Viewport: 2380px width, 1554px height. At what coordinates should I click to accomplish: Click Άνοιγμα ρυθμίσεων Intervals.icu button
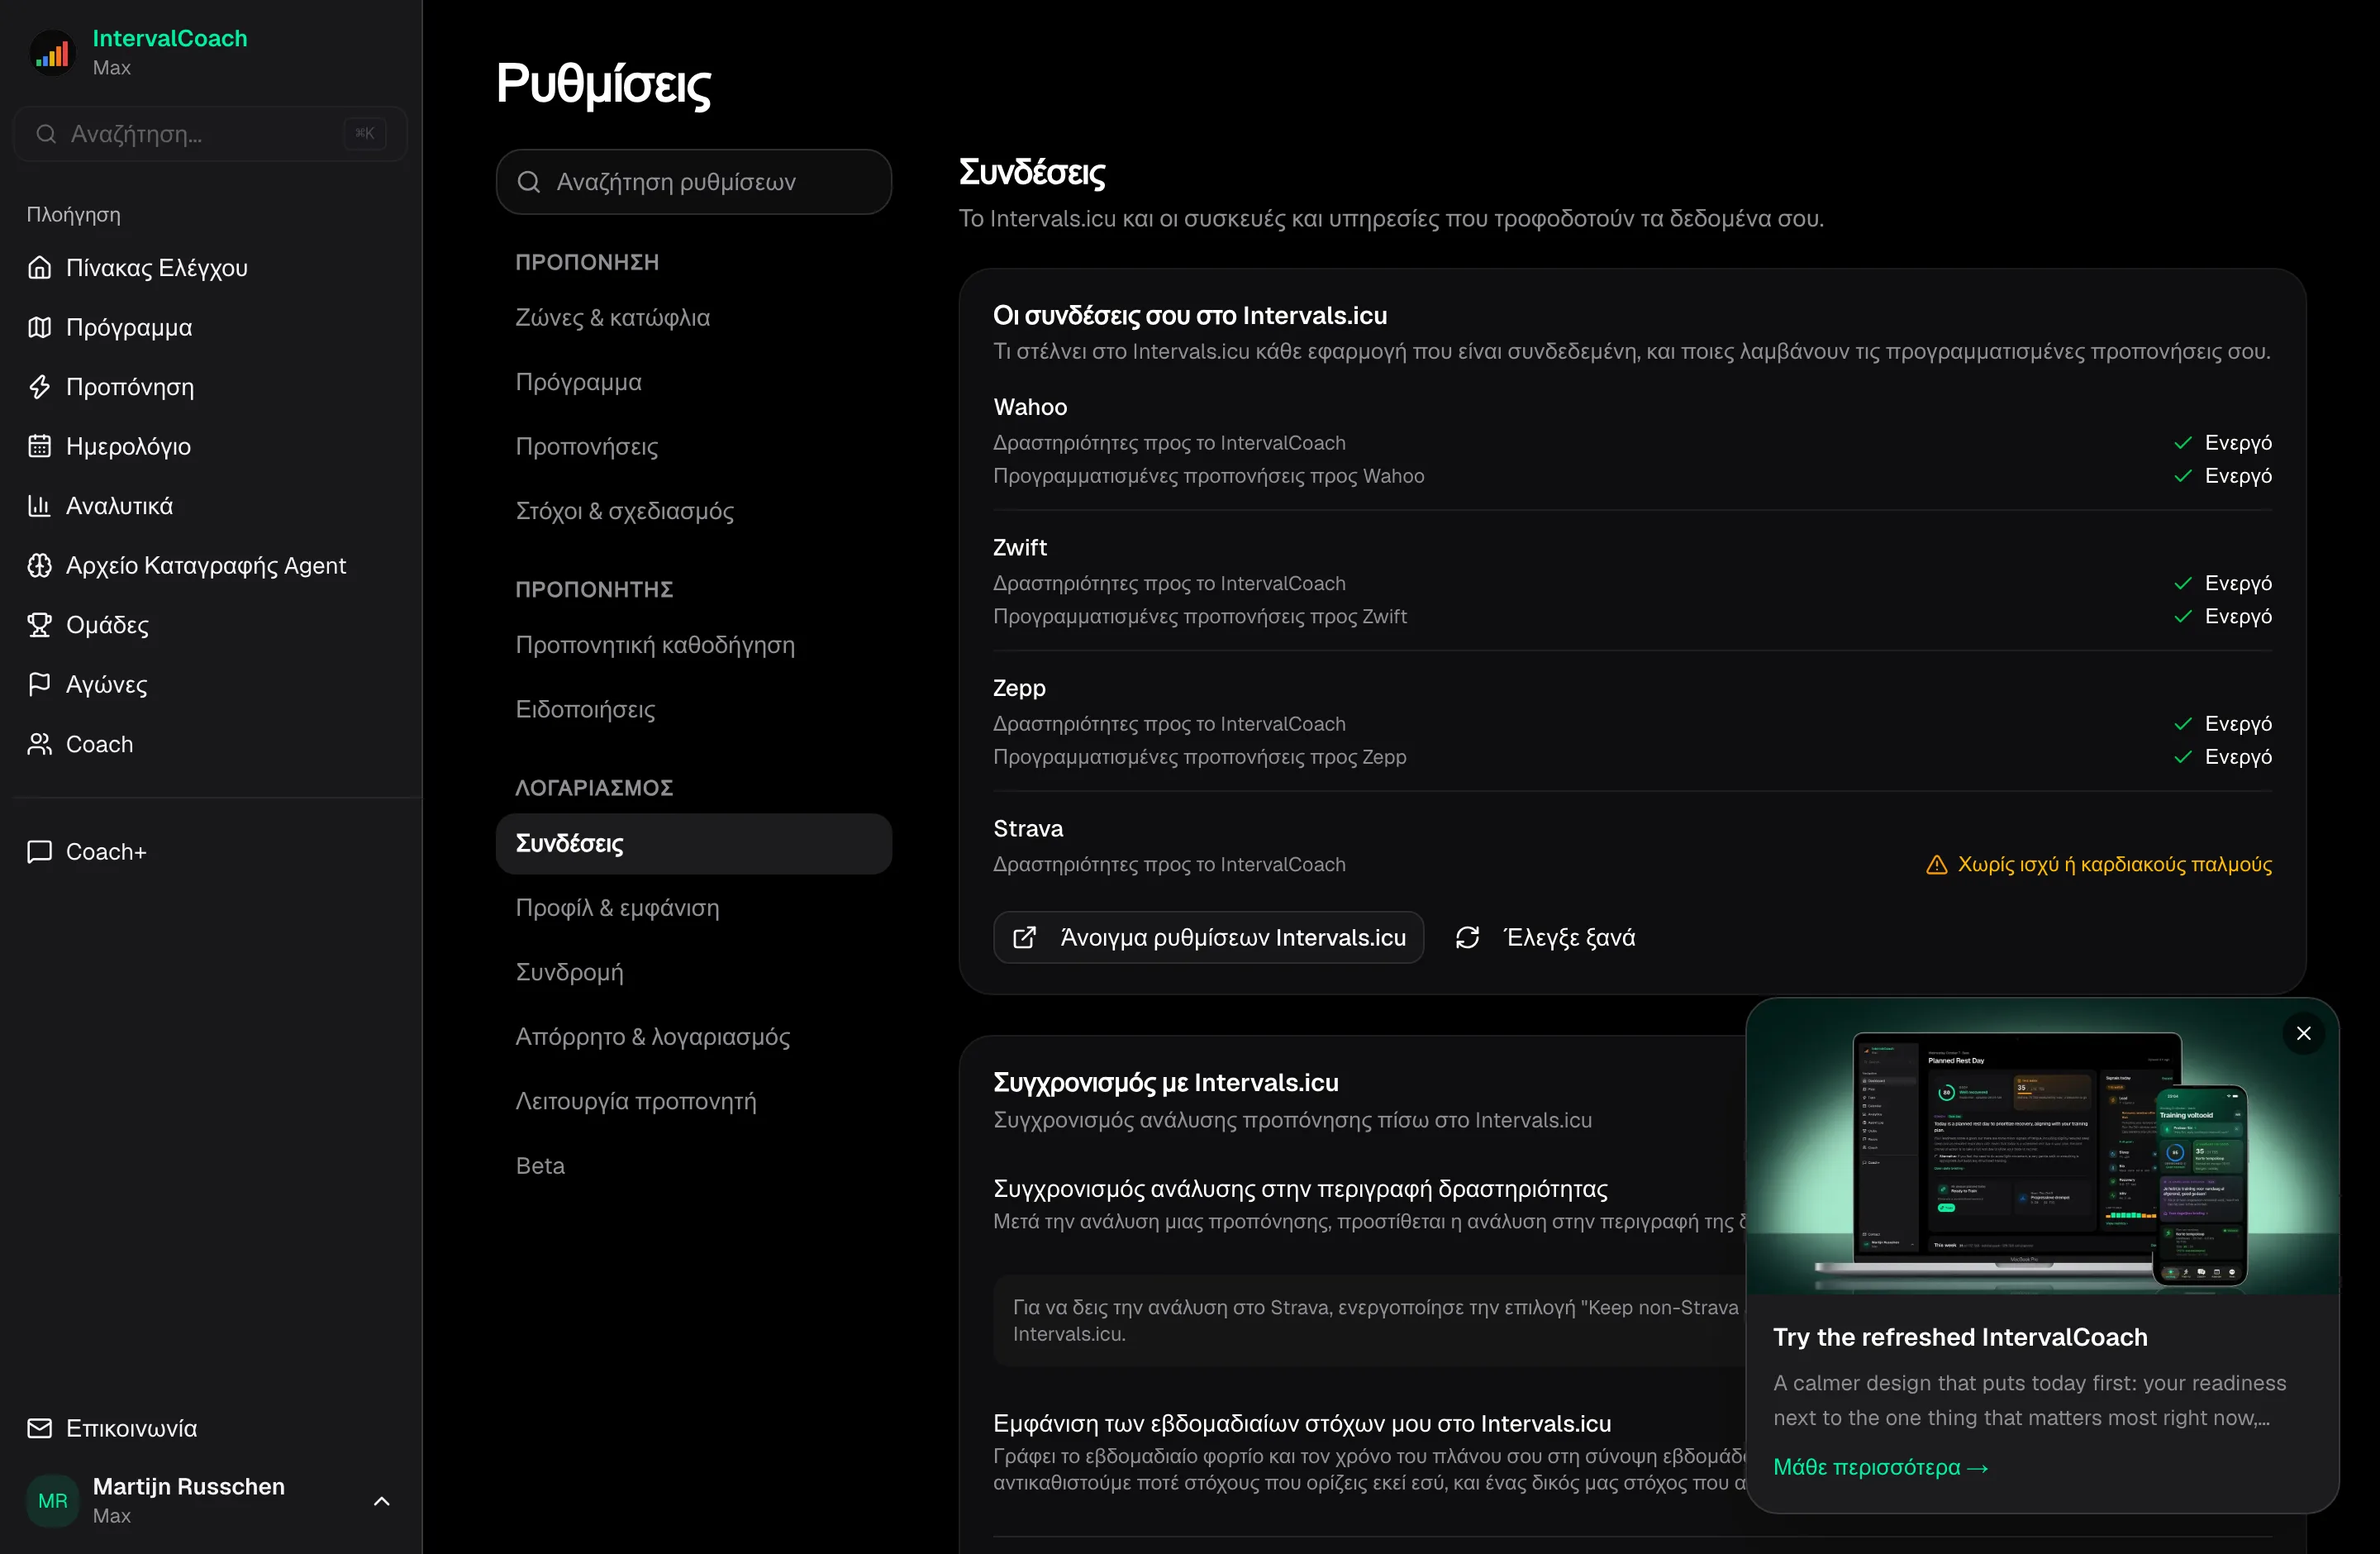pyautogui.click(x=1208, y=937)
